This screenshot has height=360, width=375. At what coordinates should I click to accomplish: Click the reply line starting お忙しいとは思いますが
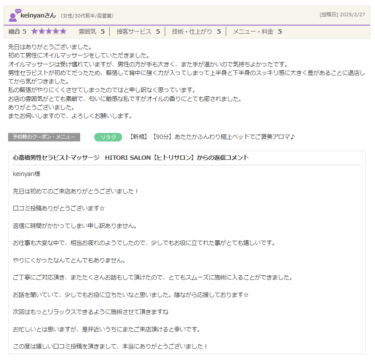pos(107,329)
